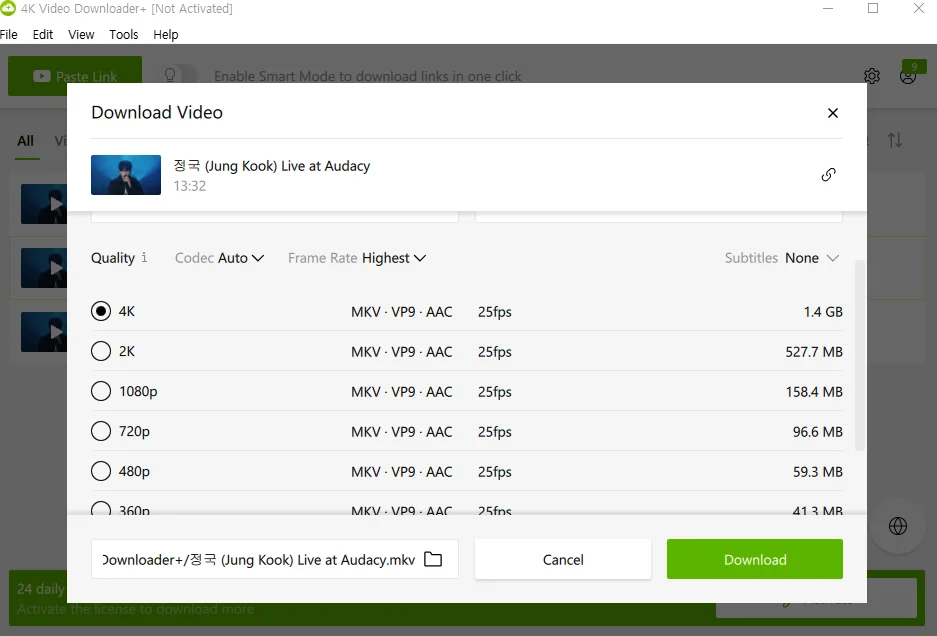Screen dimensions: 937x636
Task: Pick the 480p quality radio button
Action: click(x=101, y=471)
